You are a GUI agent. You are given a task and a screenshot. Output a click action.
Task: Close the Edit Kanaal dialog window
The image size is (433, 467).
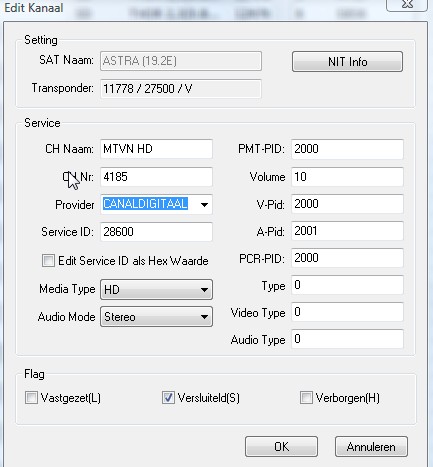pos(407,5)
